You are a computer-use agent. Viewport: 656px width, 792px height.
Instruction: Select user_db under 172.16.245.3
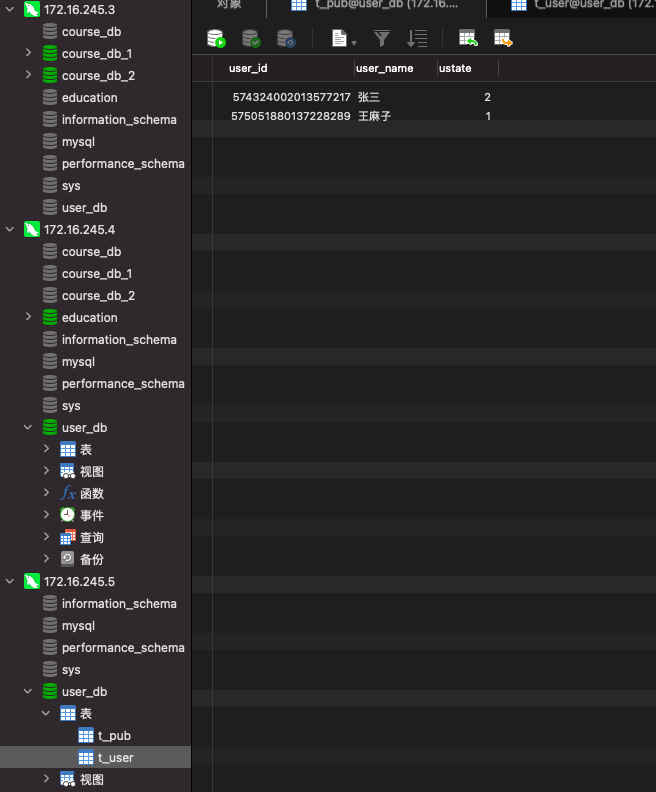click(84, 208)
